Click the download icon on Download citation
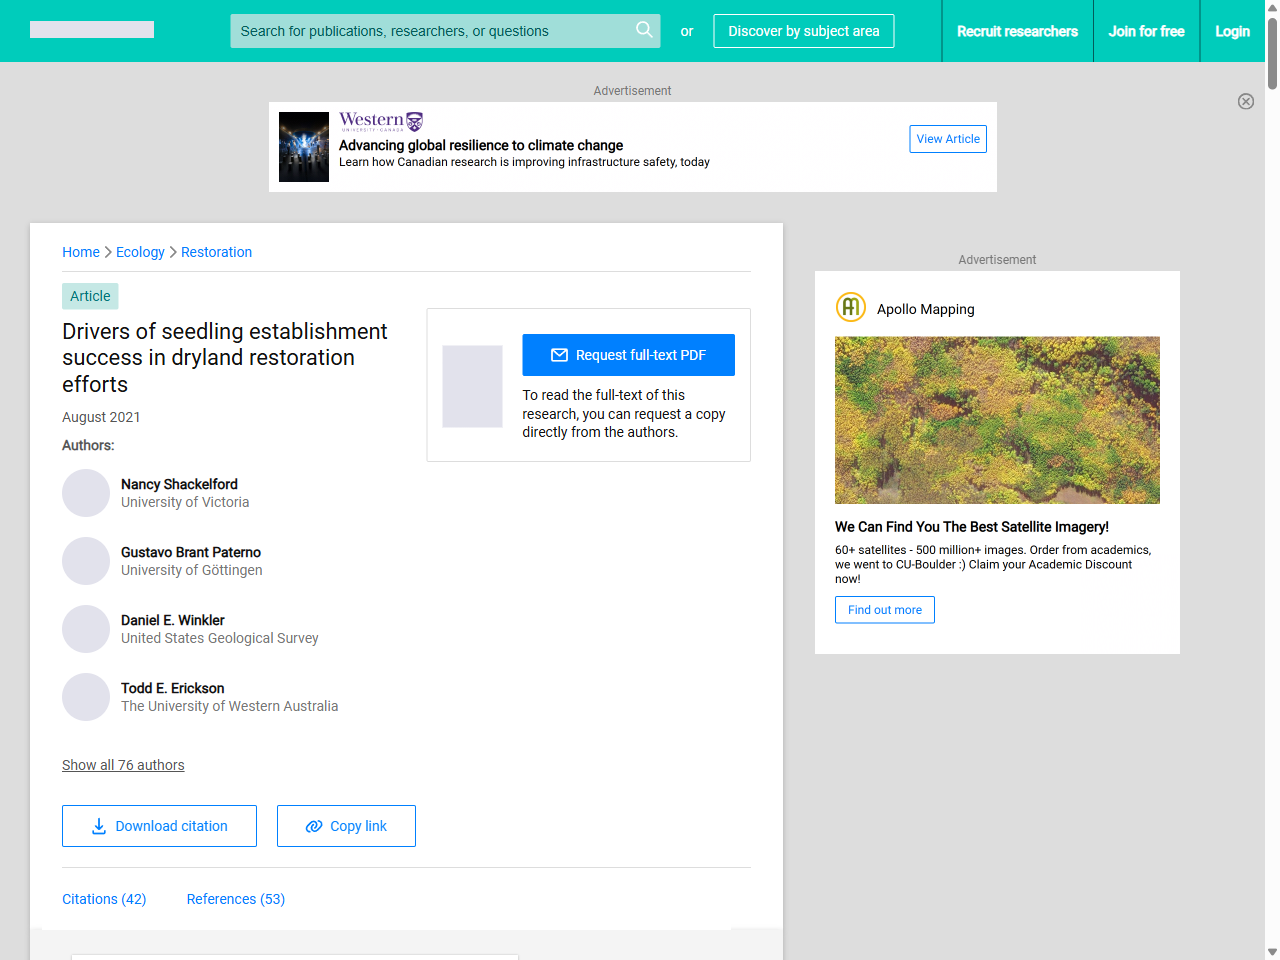 pos(98,826)
